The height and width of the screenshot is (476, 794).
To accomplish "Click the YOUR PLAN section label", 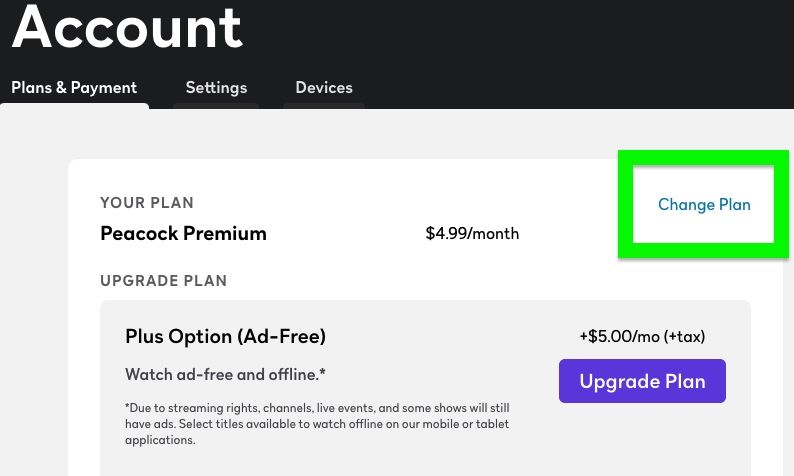I will [x=147, y=203].
